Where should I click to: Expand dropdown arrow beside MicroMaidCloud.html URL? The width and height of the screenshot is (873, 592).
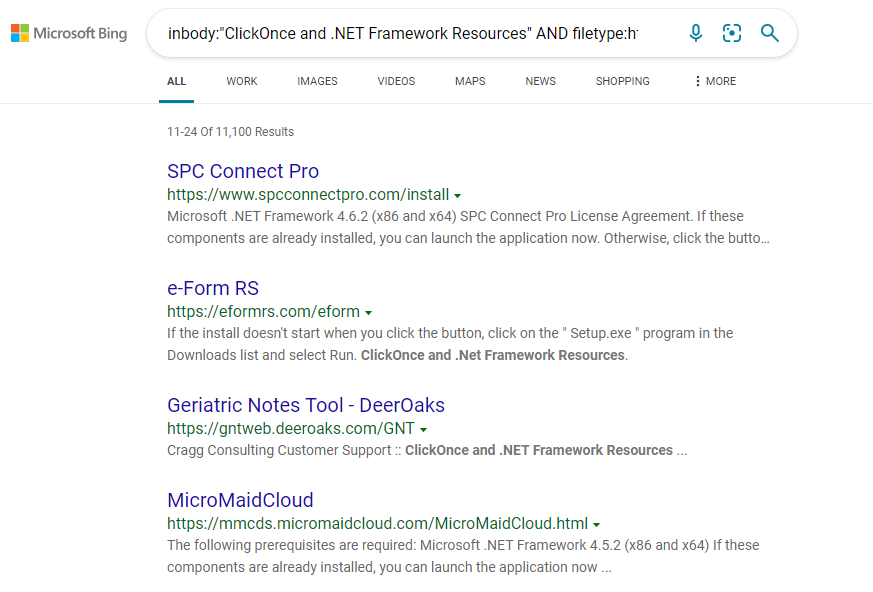pos(597,524)
